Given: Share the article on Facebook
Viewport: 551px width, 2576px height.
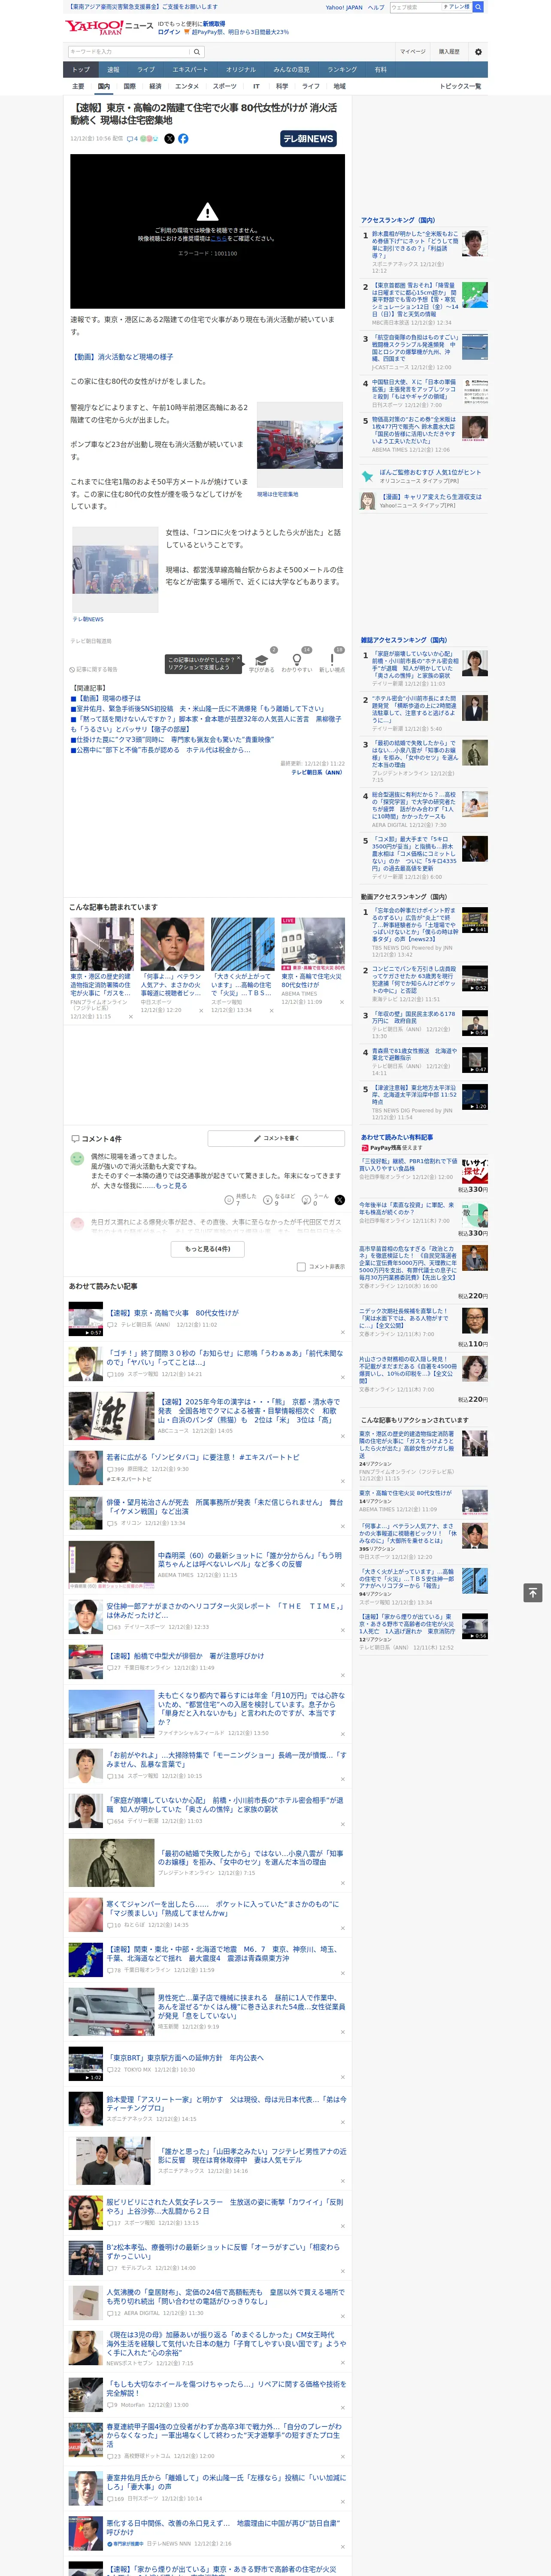Looking at the screenshot, I should pyautogui.click(x=183, y=139).
